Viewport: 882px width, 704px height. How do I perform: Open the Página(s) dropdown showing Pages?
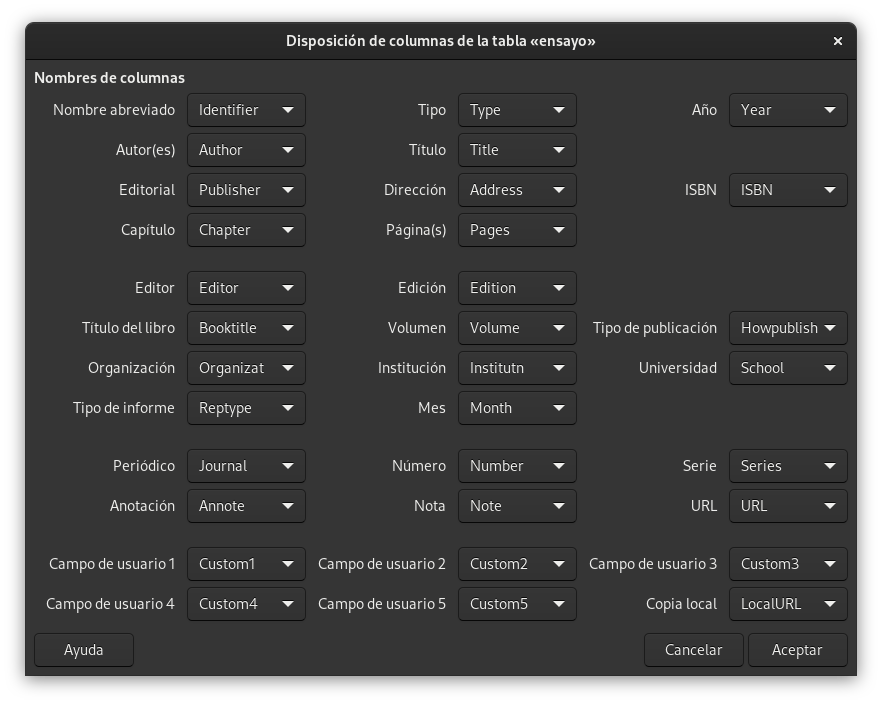(517, 230)
